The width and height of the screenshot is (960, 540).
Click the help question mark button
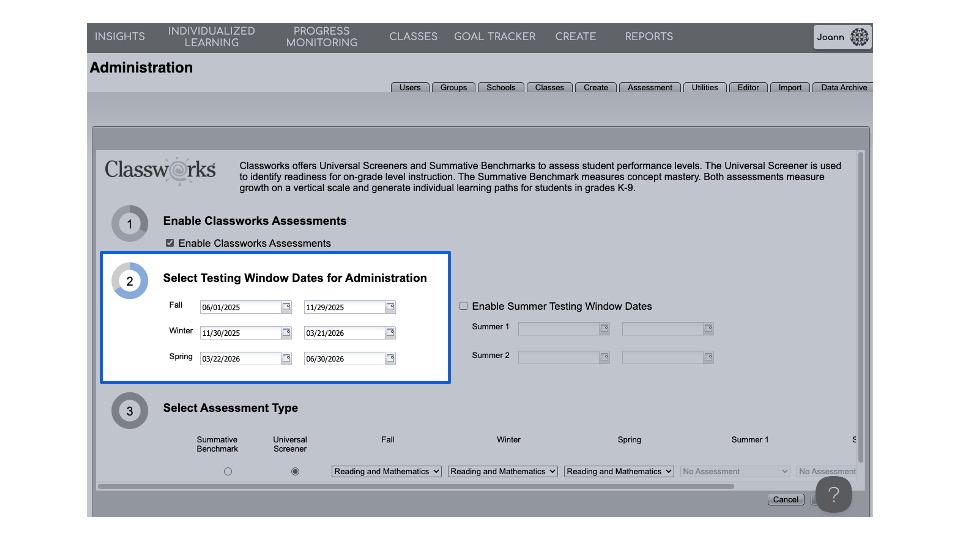coord(833,495)
